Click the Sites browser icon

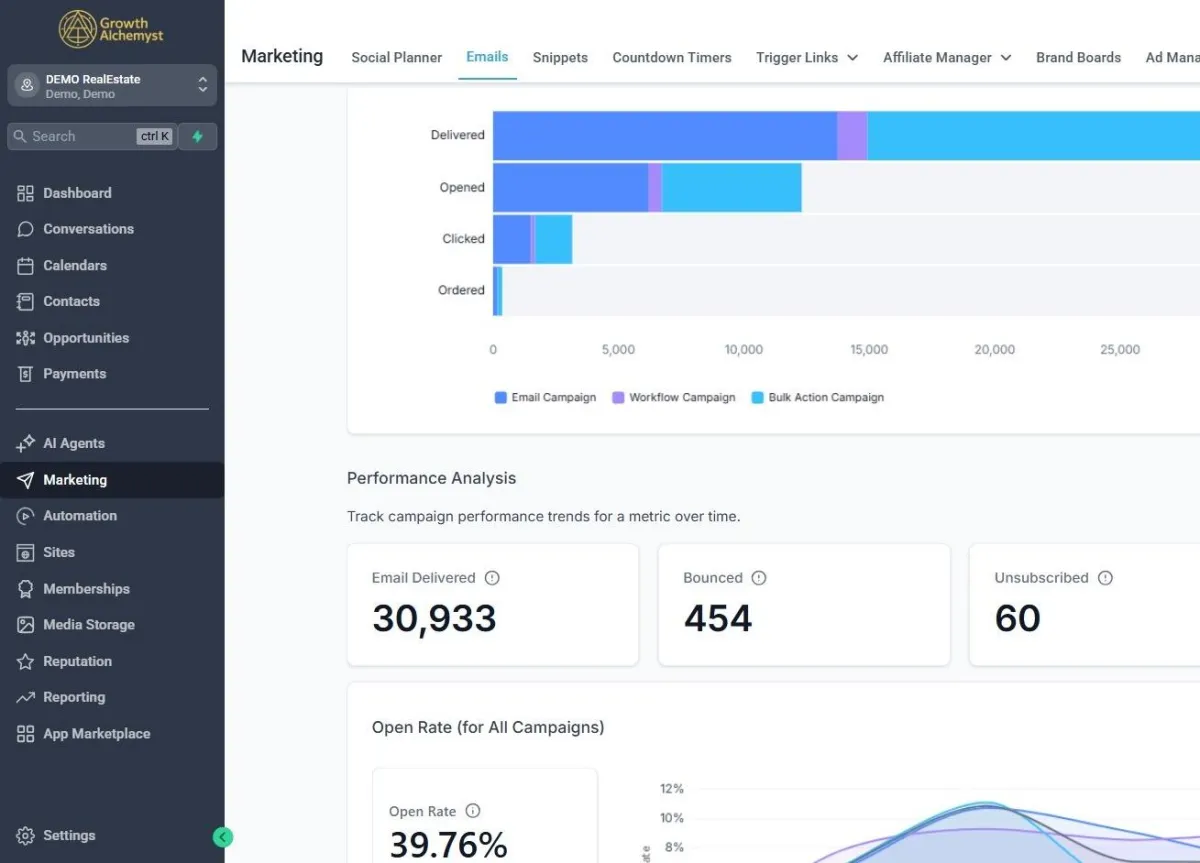click(26, 552)
